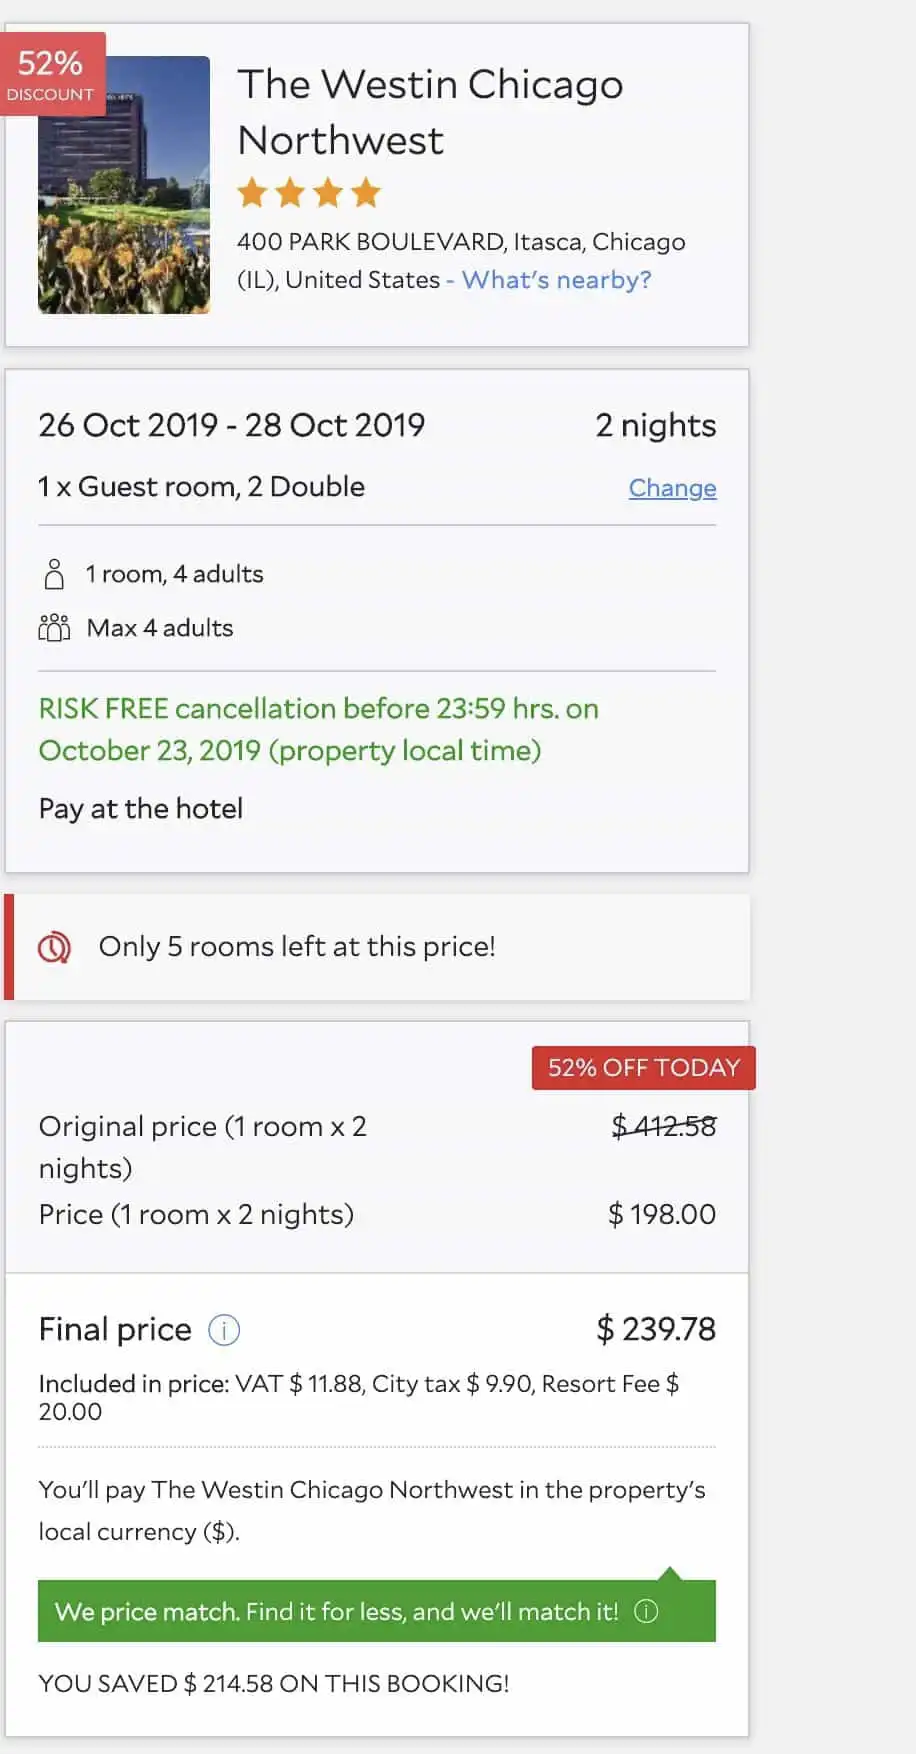Viewport: 916px width, 1754px height.
Task: Click the Final price $ 239.78 amount
Action: pyautogui.click(x=656, y=1329)
